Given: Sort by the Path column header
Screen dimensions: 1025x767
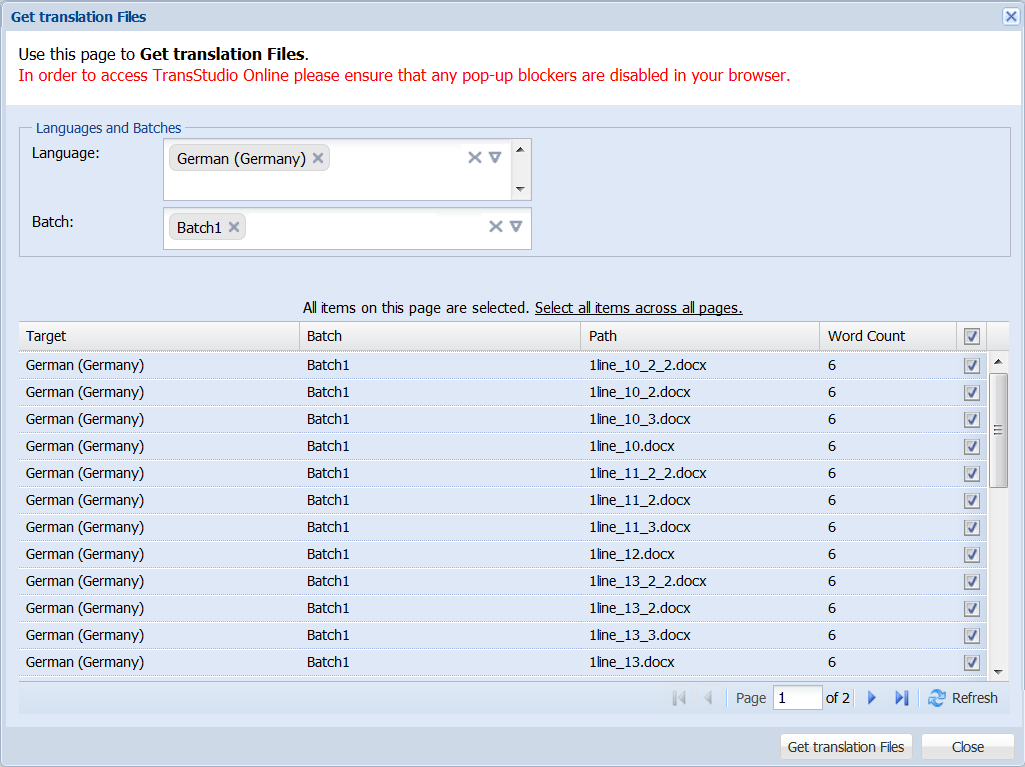Looking at the screenshot, I should coord(700,336).
